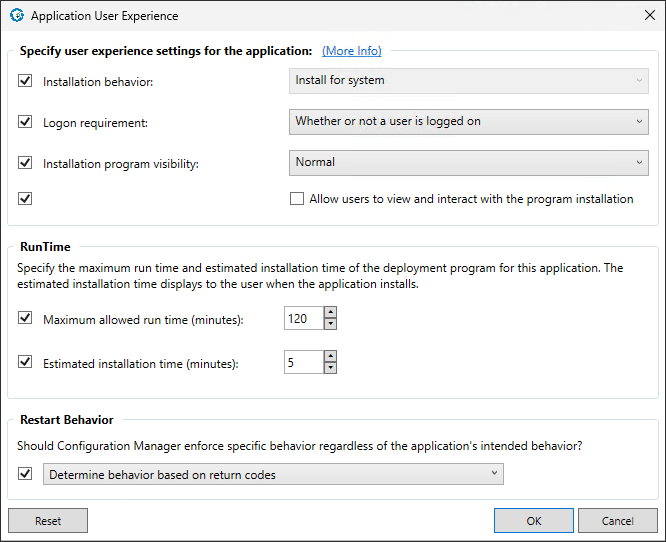Expand Installation program visibility dropdown

tap(468, 162)
